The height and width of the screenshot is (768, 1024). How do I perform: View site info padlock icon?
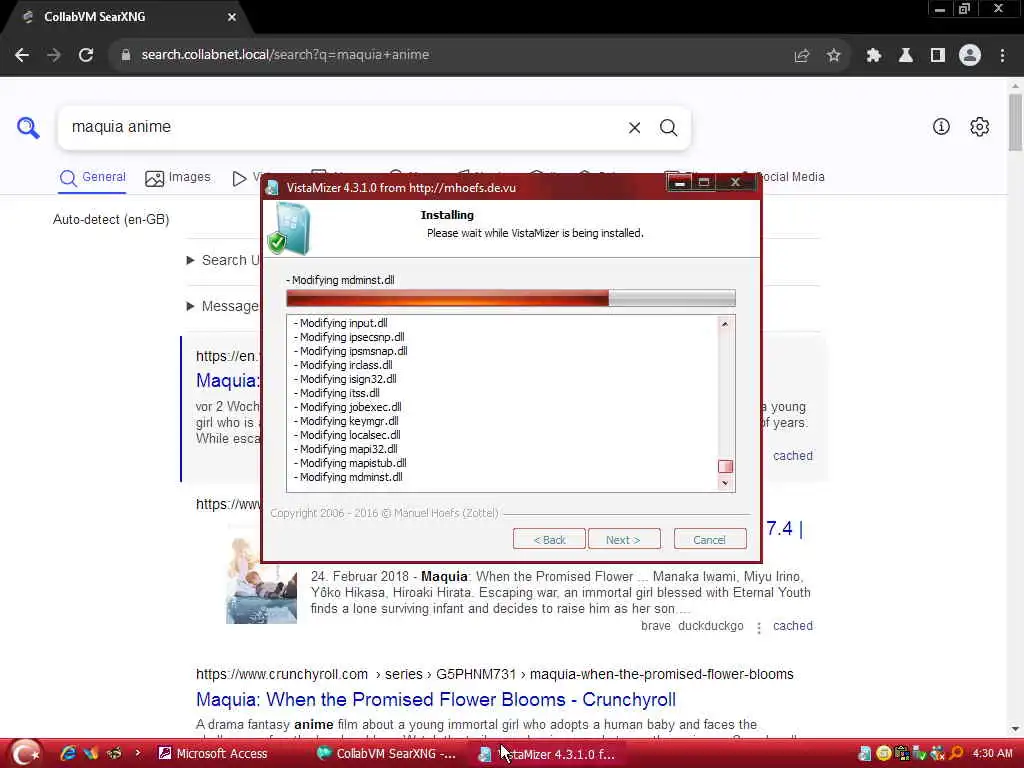pyautogui.click(x=125, y=55)
